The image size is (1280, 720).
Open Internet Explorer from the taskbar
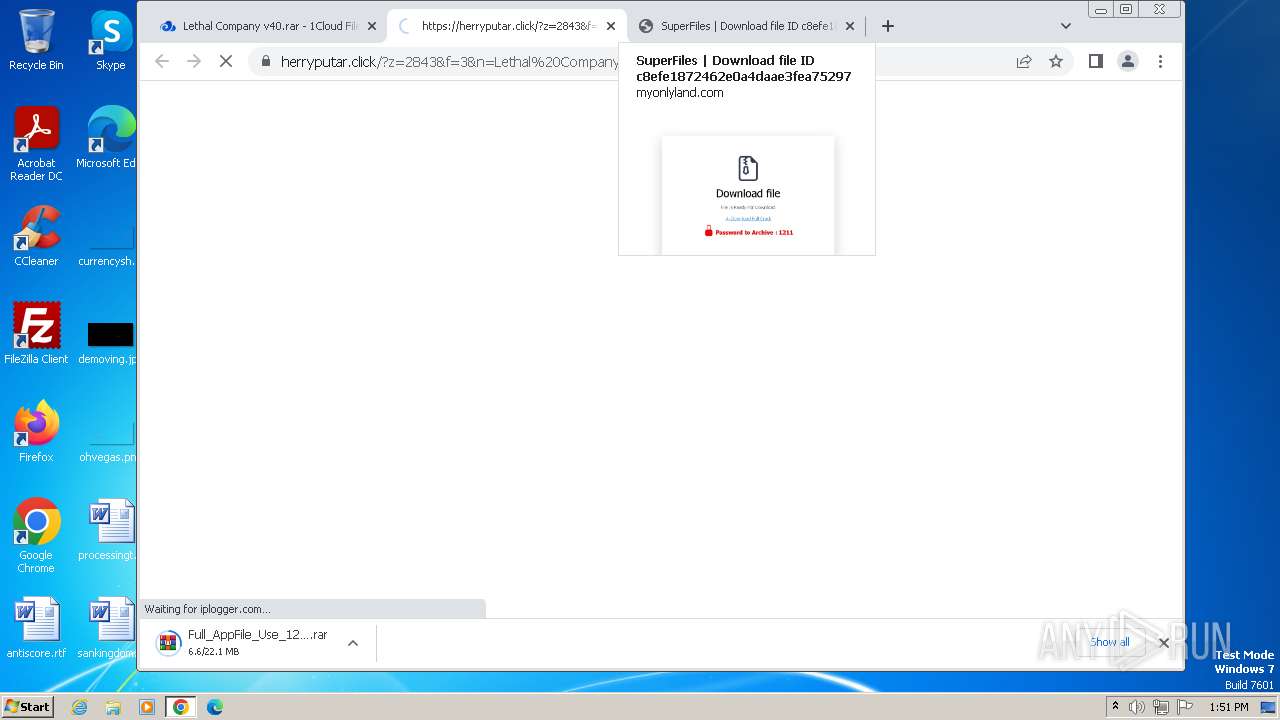click(80, 706)
